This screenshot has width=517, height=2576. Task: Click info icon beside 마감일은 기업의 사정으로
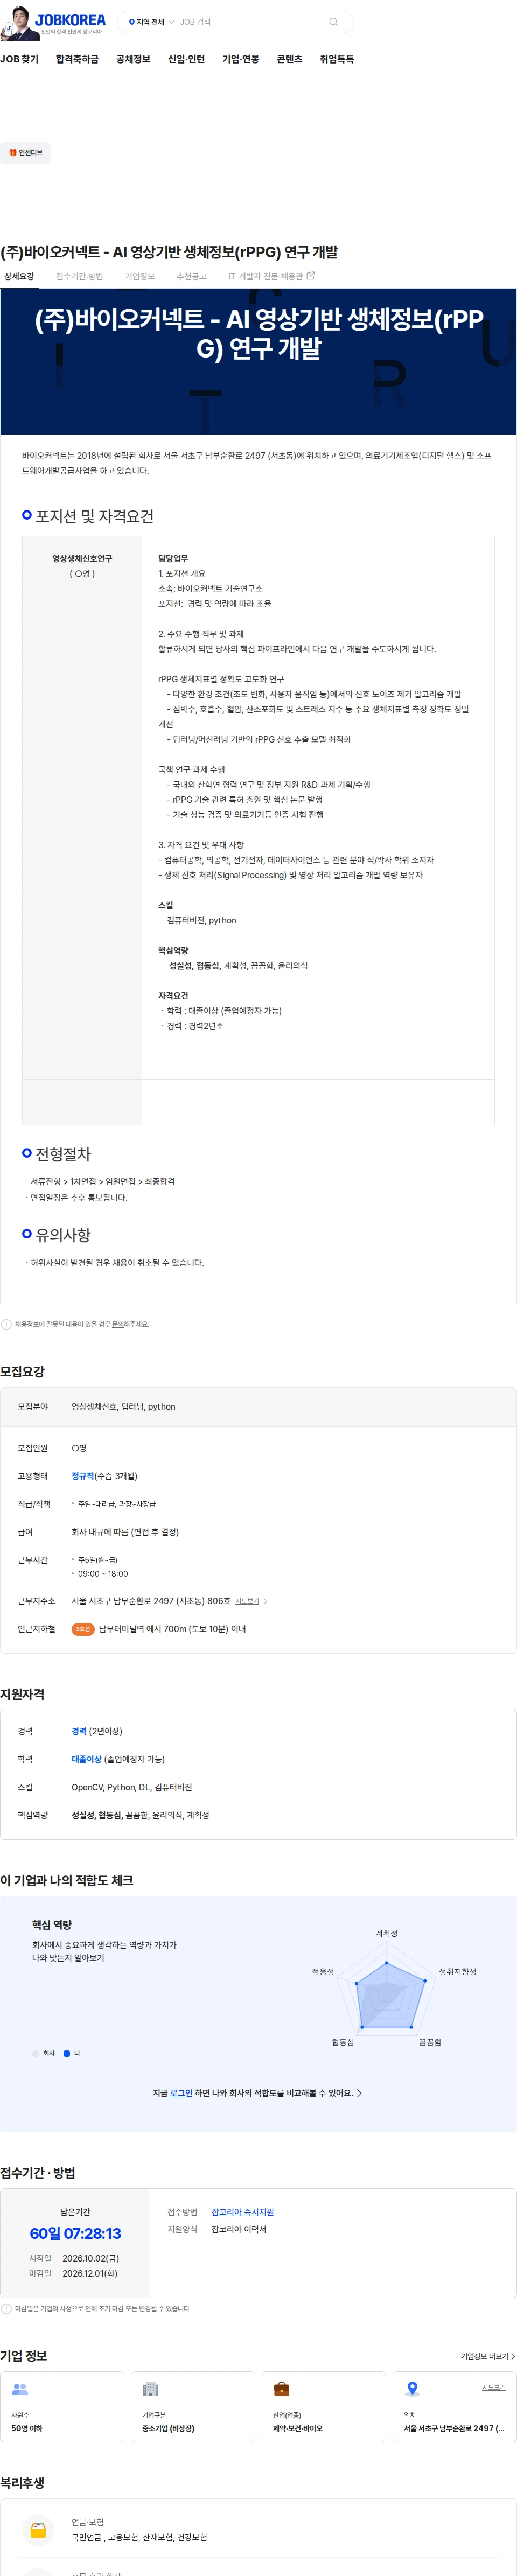point(6,2309)
